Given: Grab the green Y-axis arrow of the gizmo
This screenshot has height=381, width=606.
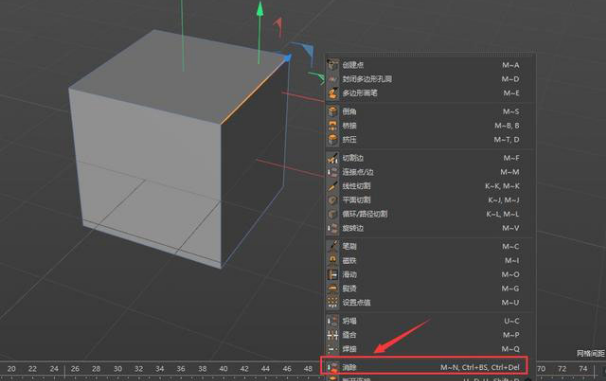Looking at the screenshot, I should point(260,10).
